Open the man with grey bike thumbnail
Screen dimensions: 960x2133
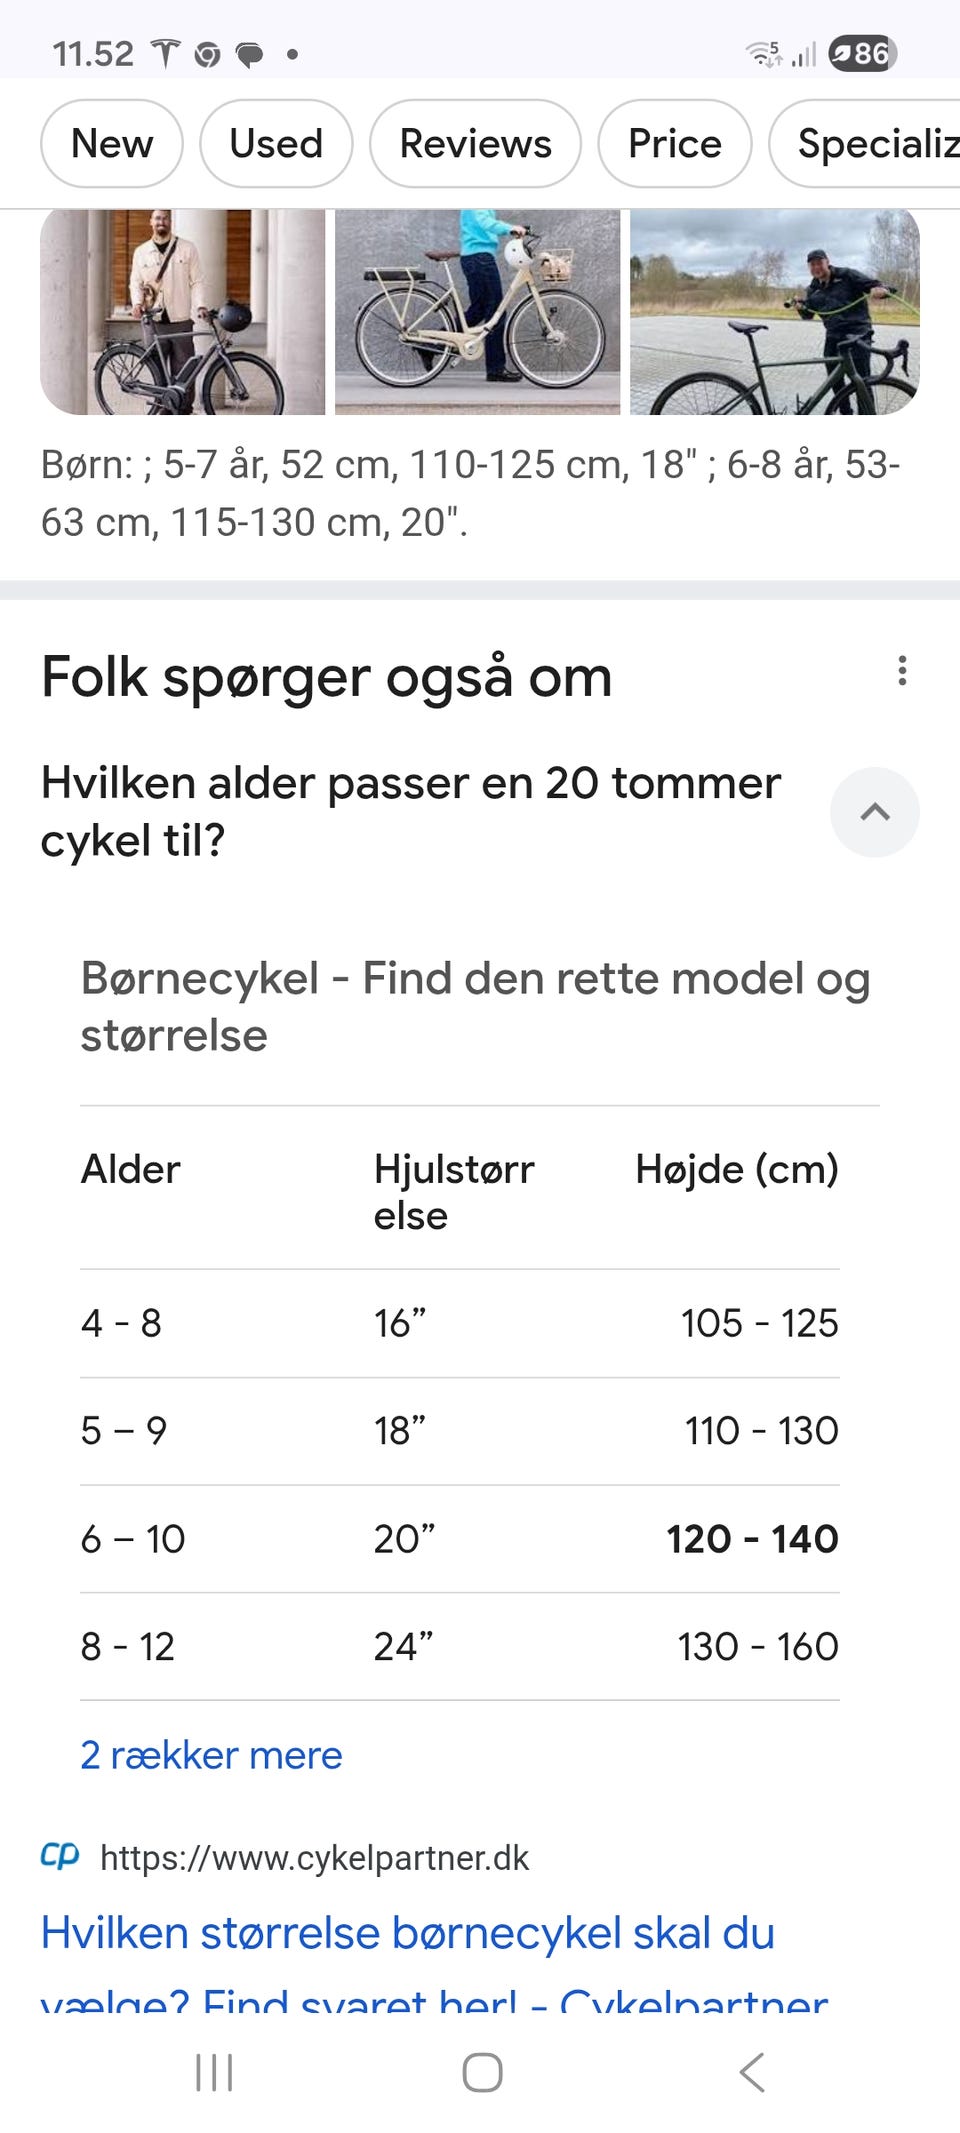click(183, 312)
